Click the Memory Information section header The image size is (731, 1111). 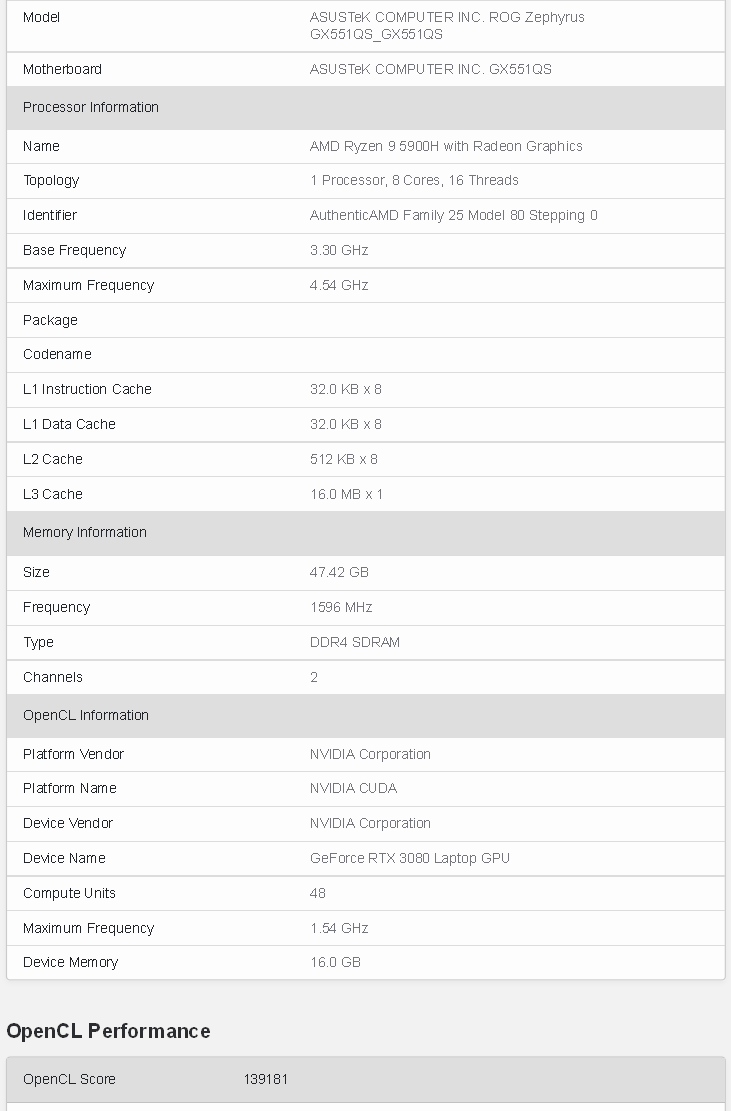click(366, 533)
